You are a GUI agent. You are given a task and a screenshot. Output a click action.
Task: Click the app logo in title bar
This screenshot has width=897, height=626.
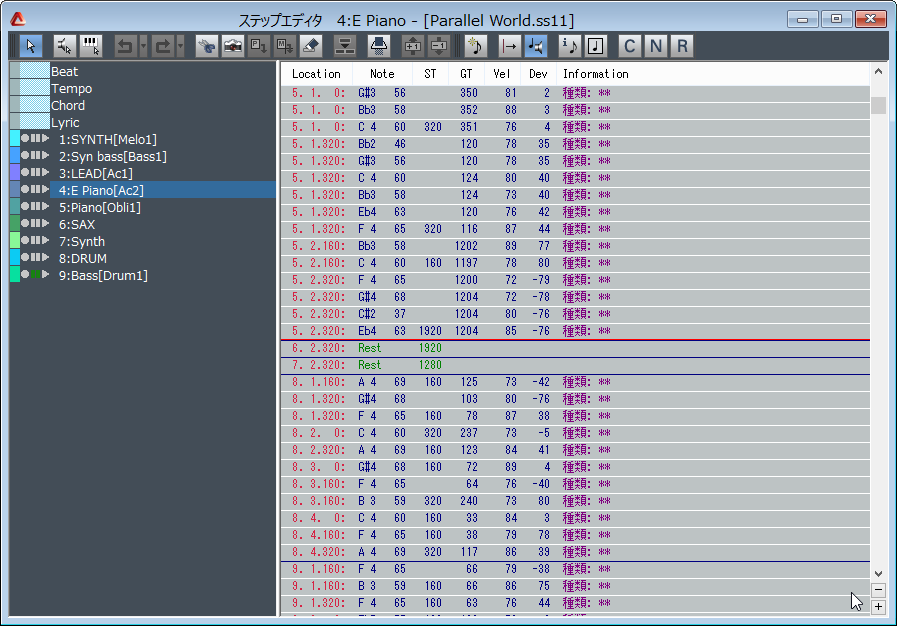(x=18, y=19)
